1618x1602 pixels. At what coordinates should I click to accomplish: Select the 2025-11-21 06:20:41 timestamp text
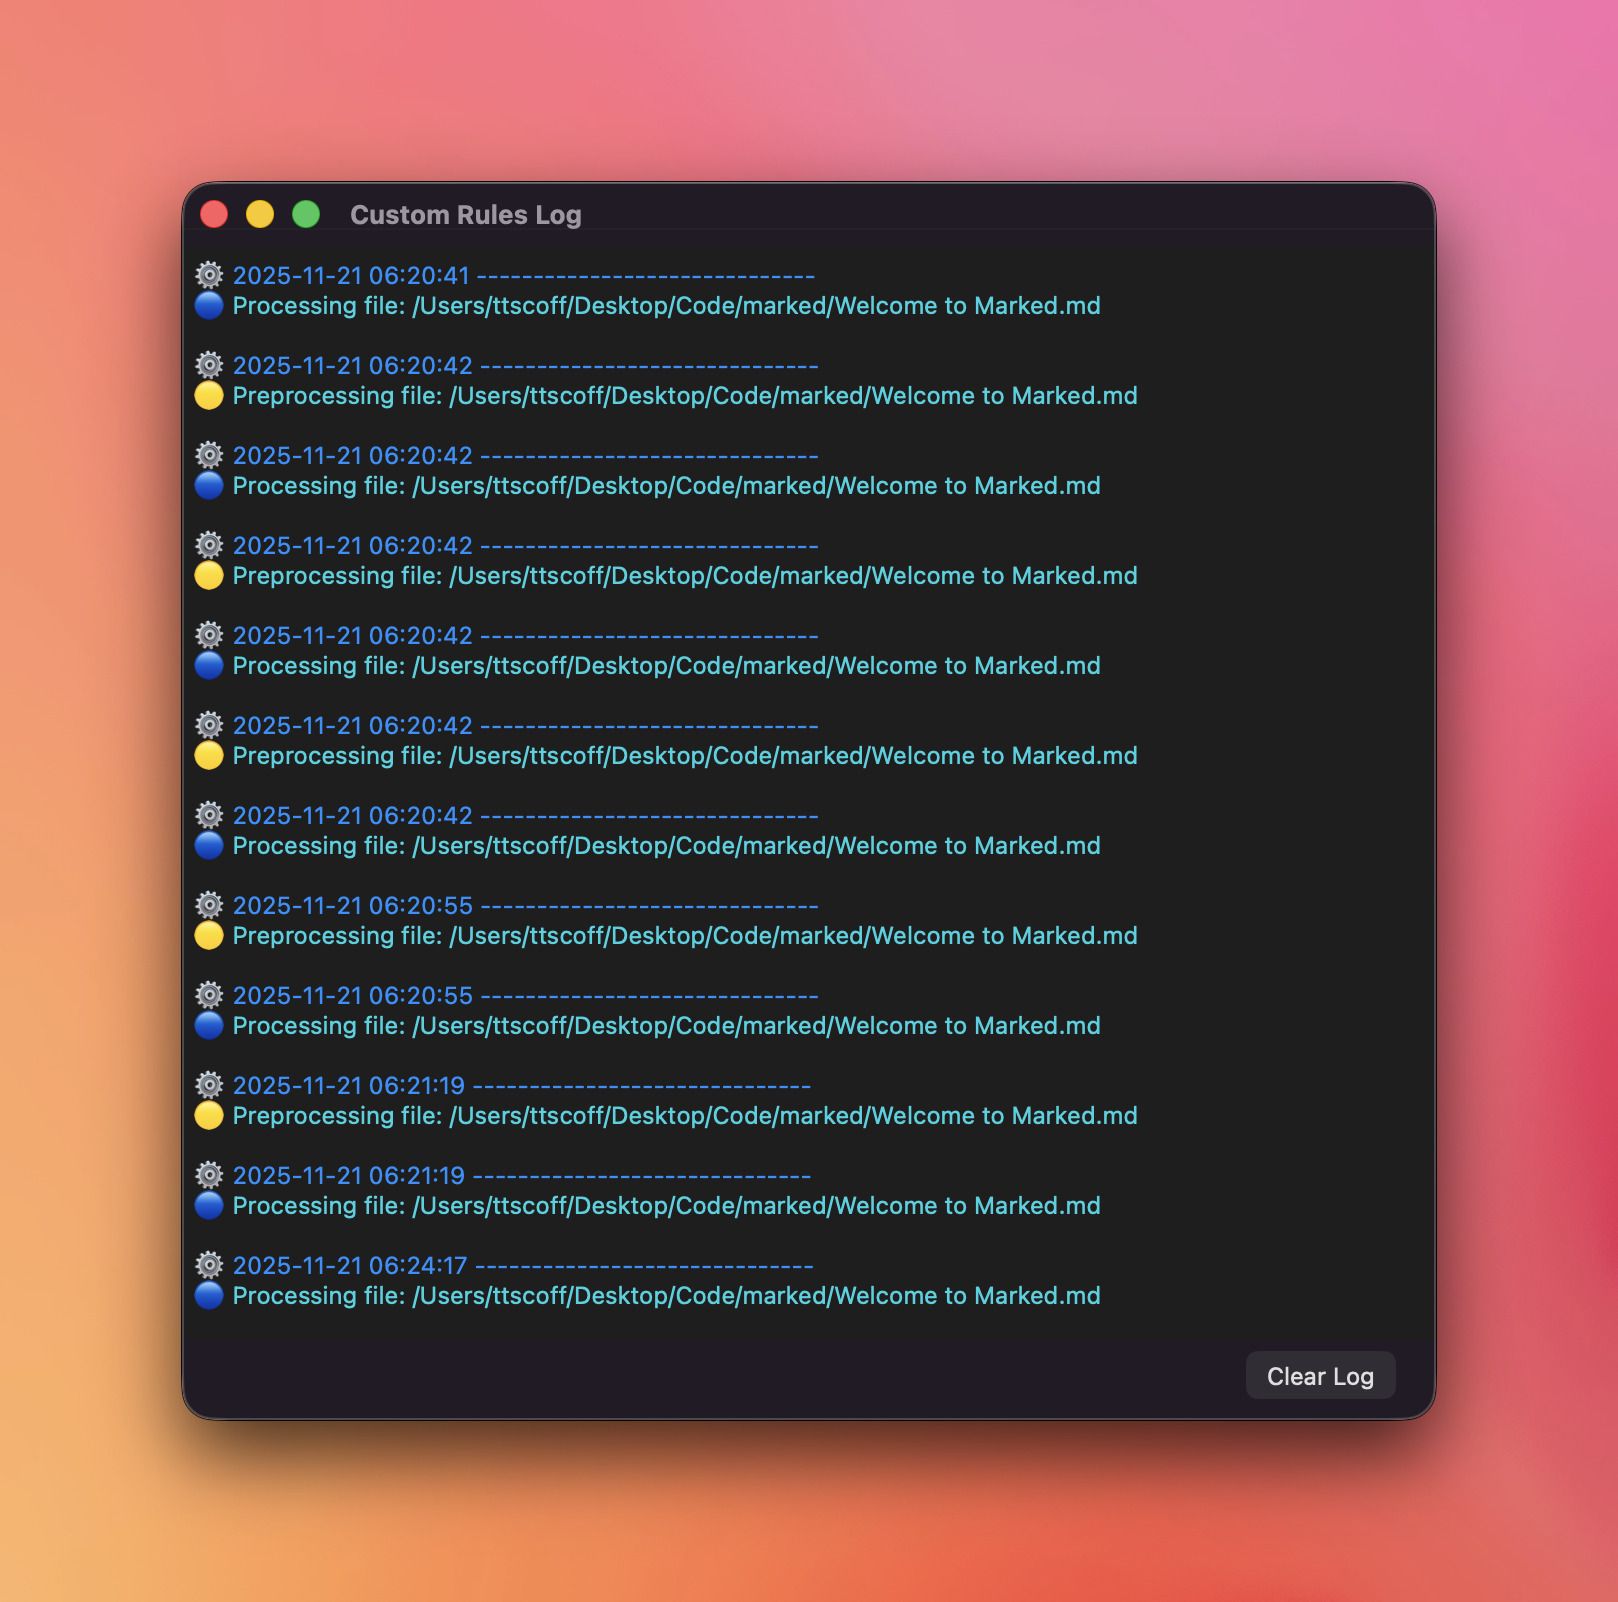click(x=351, y=276)
